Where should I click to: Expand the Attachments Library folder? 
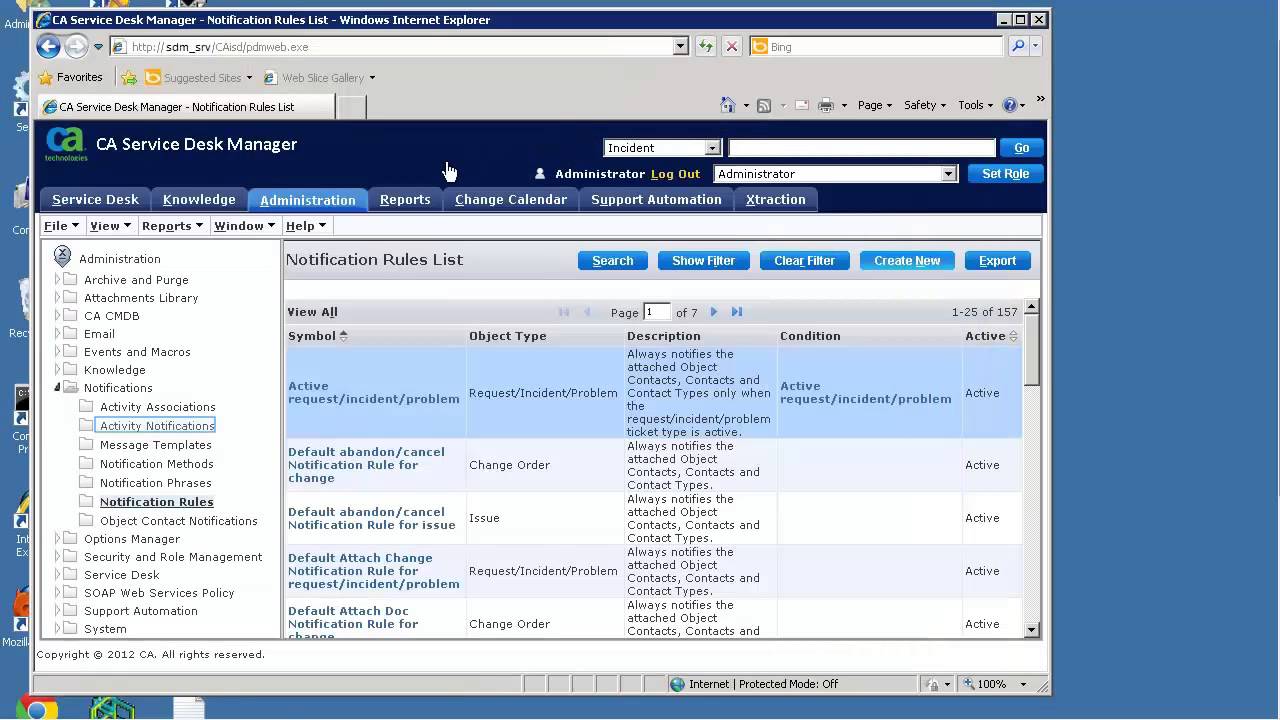point(57,298)
